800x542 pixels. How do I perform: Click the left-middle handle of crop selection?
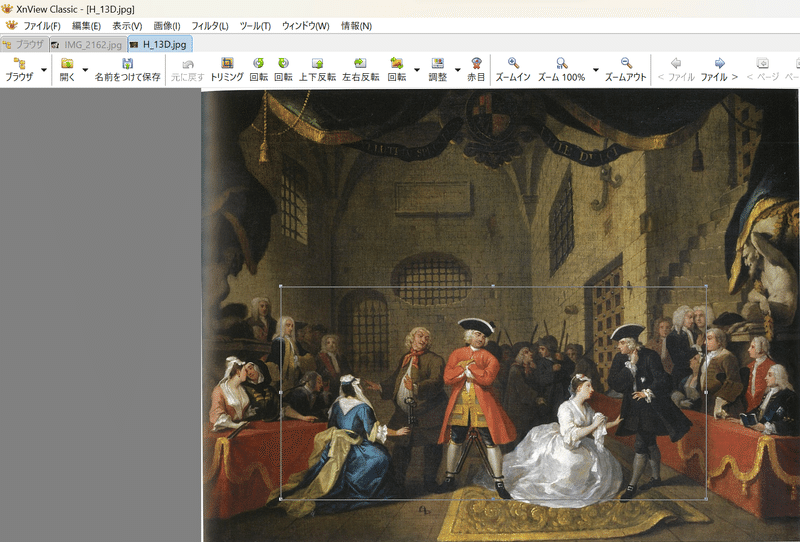click(x=281, y=392)
